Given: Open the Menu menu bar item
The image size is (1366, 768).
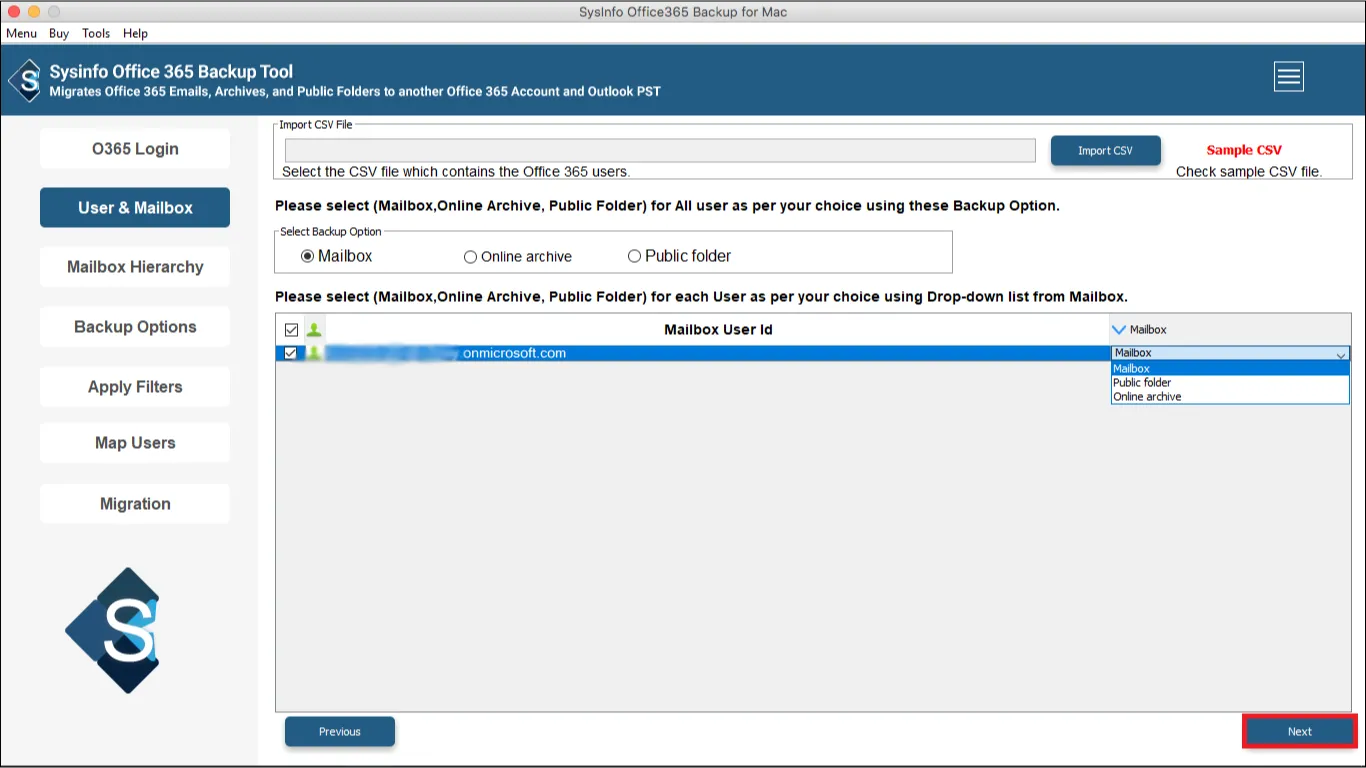Looking at the screenshot, I should pos(22,33).
